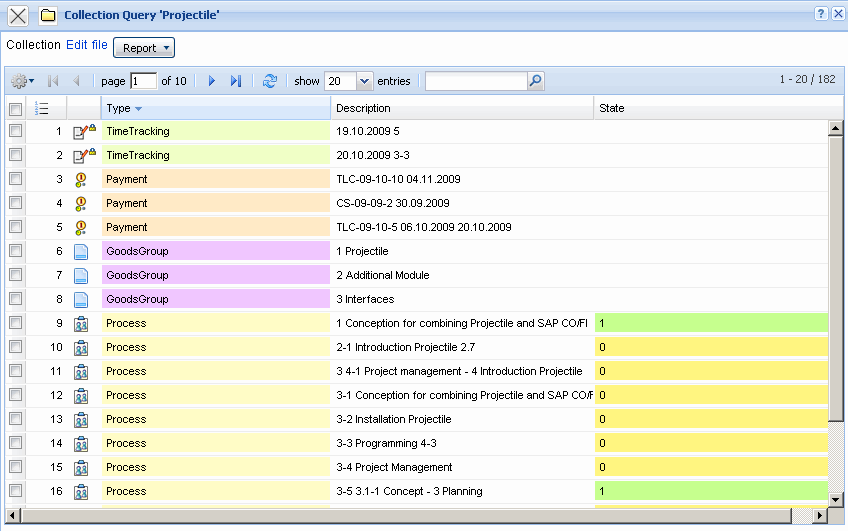The width and height of the screenshot is (848, 531).
Task: Open the gear settings dropdown menu
Action: (x=22, y=81)
